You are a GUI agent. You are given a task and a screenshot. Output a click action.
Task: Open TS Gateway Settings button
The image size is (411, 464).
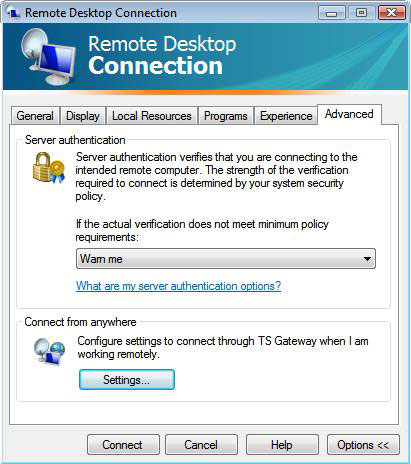click(127, 379)
